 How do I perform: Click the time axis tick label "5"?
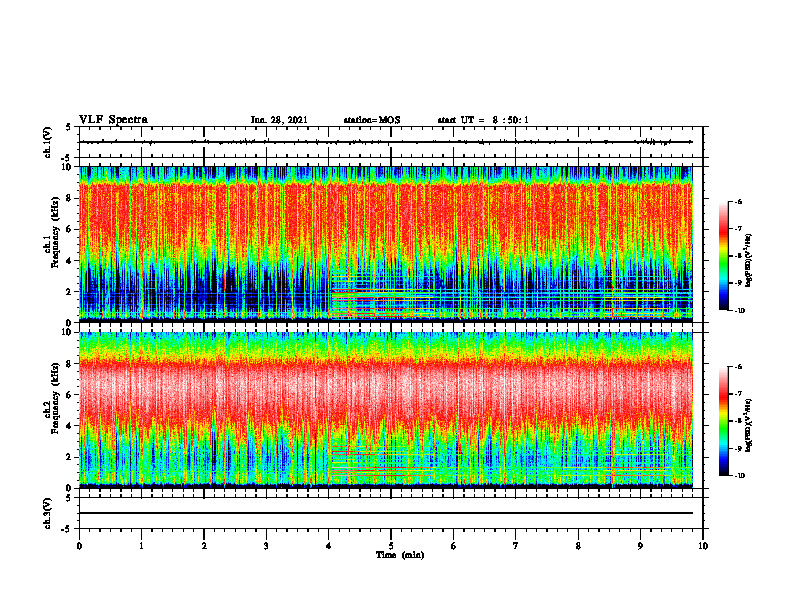click(391, 546)
